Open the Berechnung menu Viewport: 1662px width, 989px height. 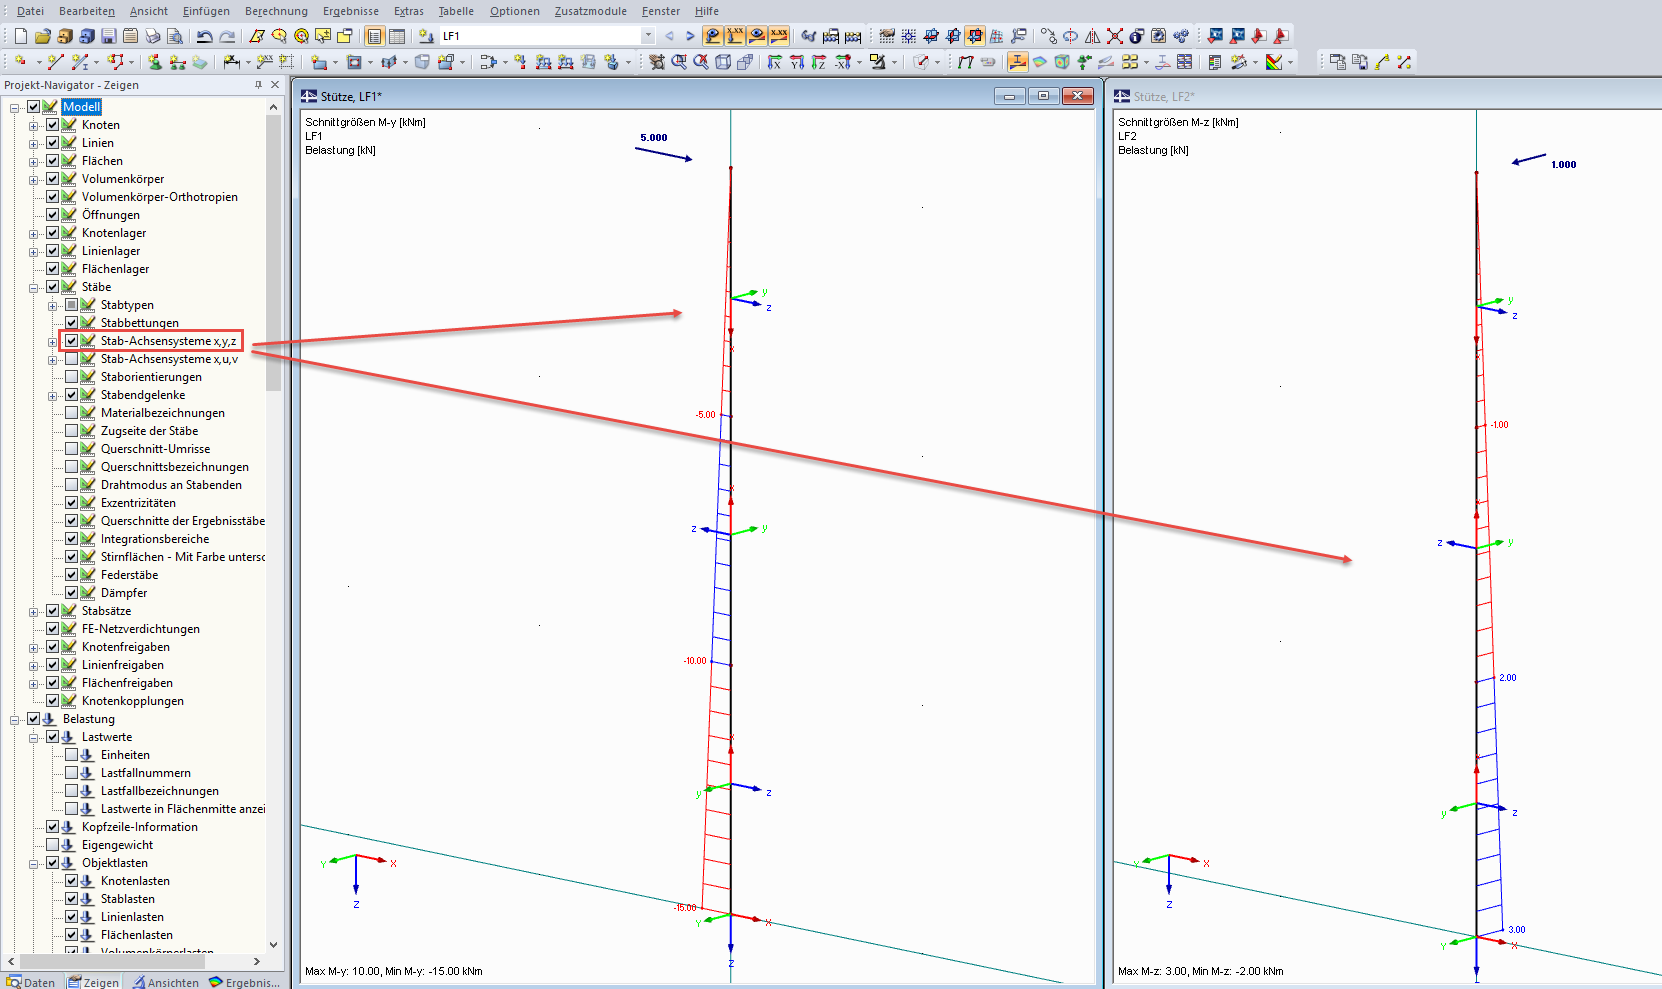click(276, 11)
